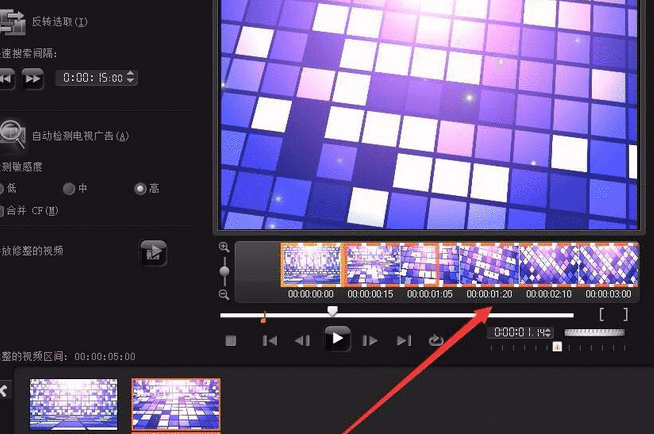Image resolution: width=654 pixels, height=434 pixels.
Task: Enable the merge CF checkbox
Action: click(4, 210)
